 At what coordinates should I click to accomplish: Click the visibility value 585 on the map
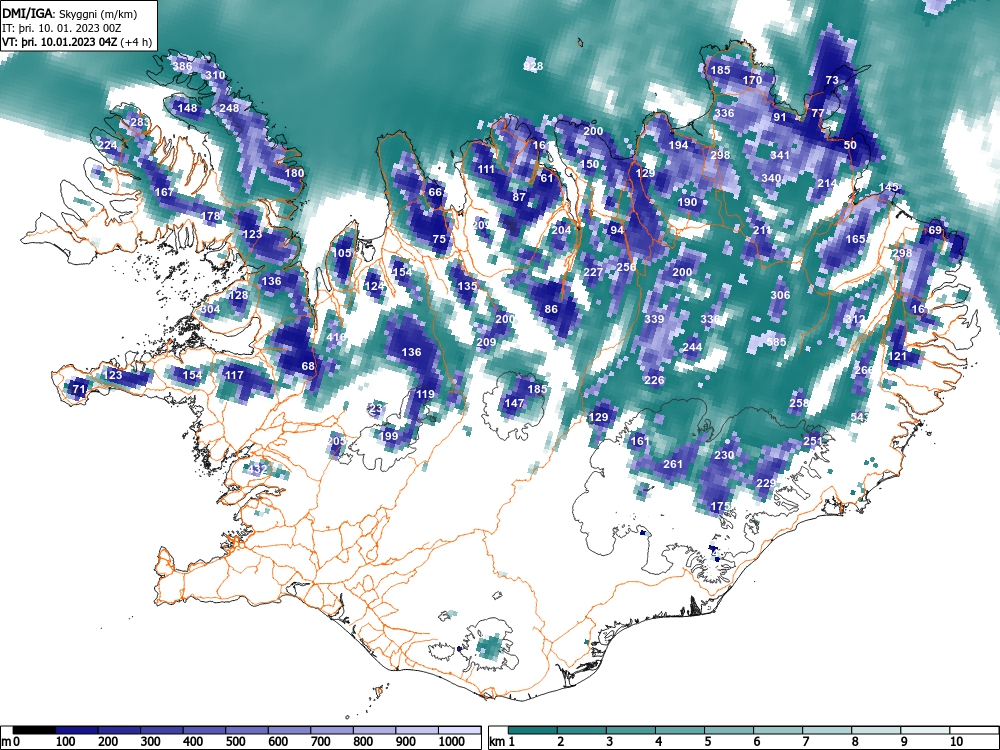[776, 342]
